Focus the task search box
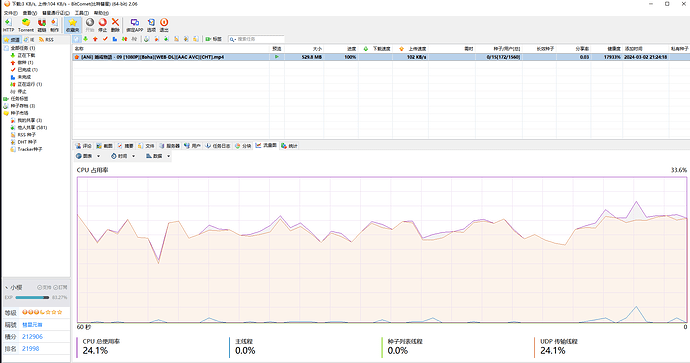 coord(256,39)
